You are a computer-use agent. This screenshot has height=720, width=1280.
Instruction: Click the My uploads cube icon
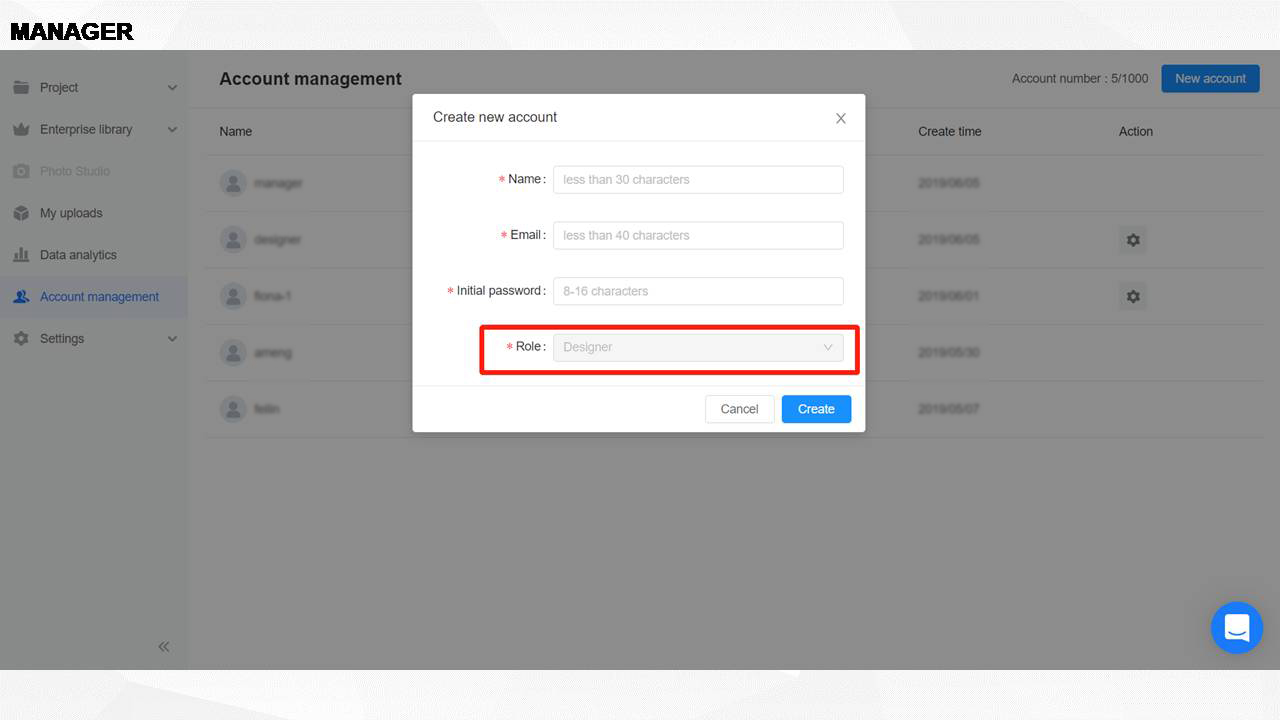tap(21, 213)
